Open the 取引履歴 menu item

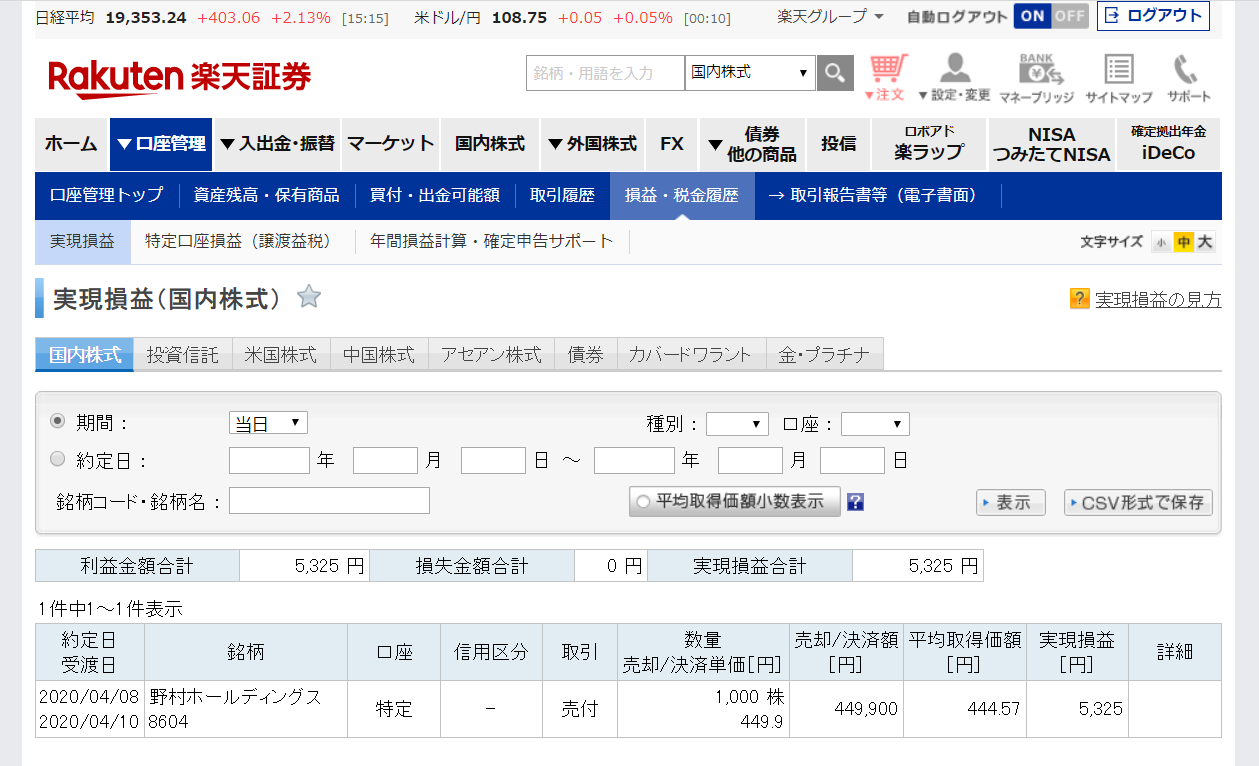[x=562, y=195]
